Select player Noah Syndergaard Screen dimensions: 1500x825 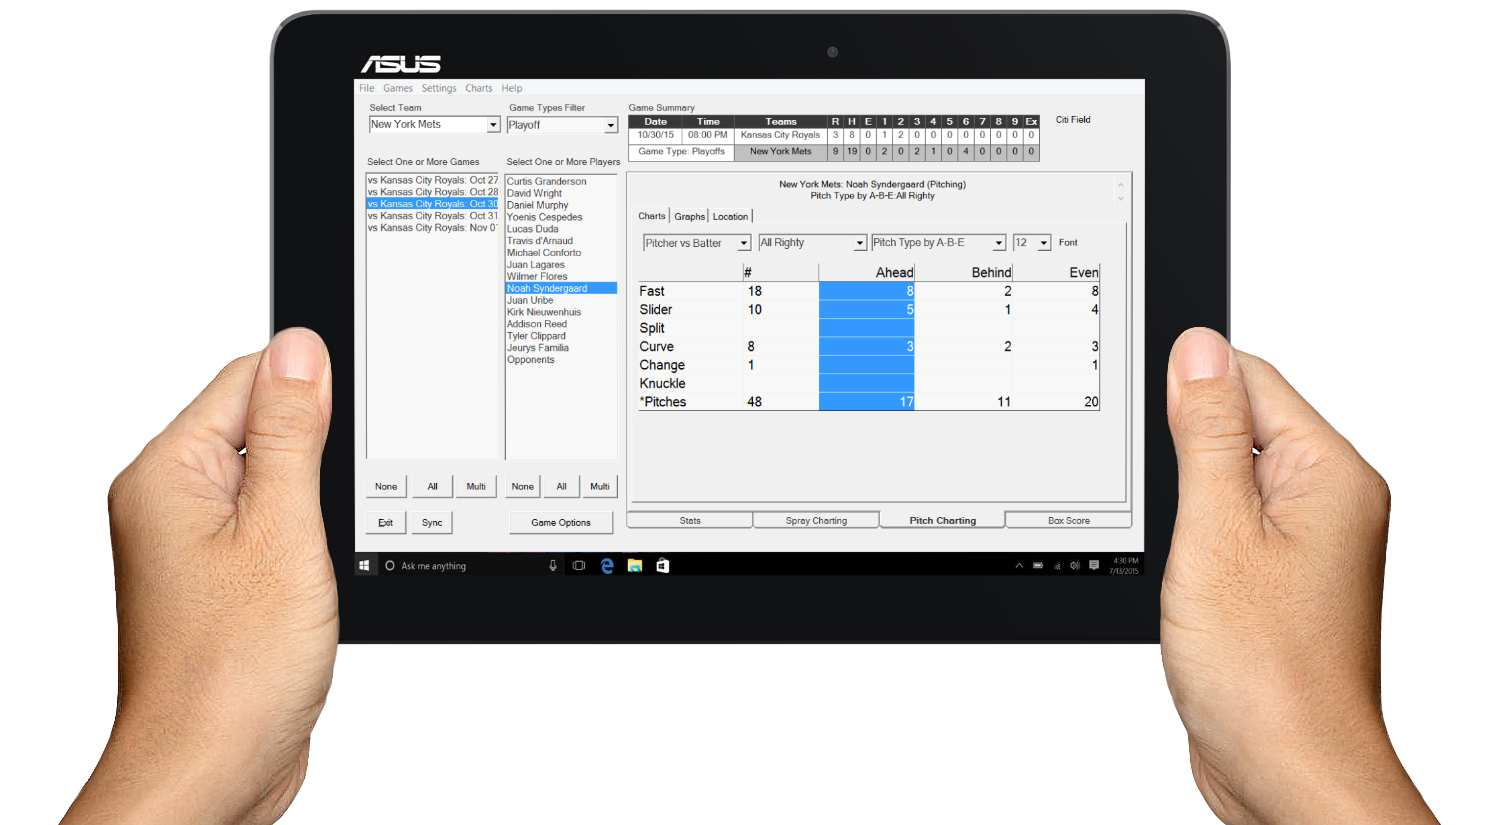tap(561, 288)
